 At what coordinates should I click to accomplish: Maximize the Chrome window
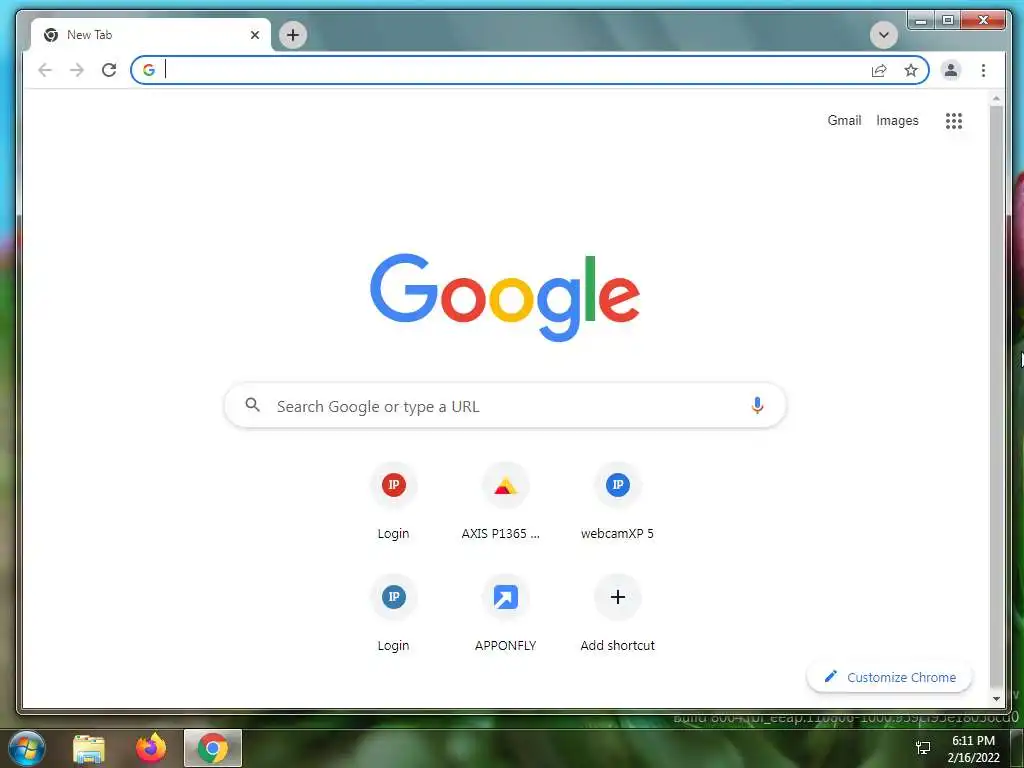948,20
